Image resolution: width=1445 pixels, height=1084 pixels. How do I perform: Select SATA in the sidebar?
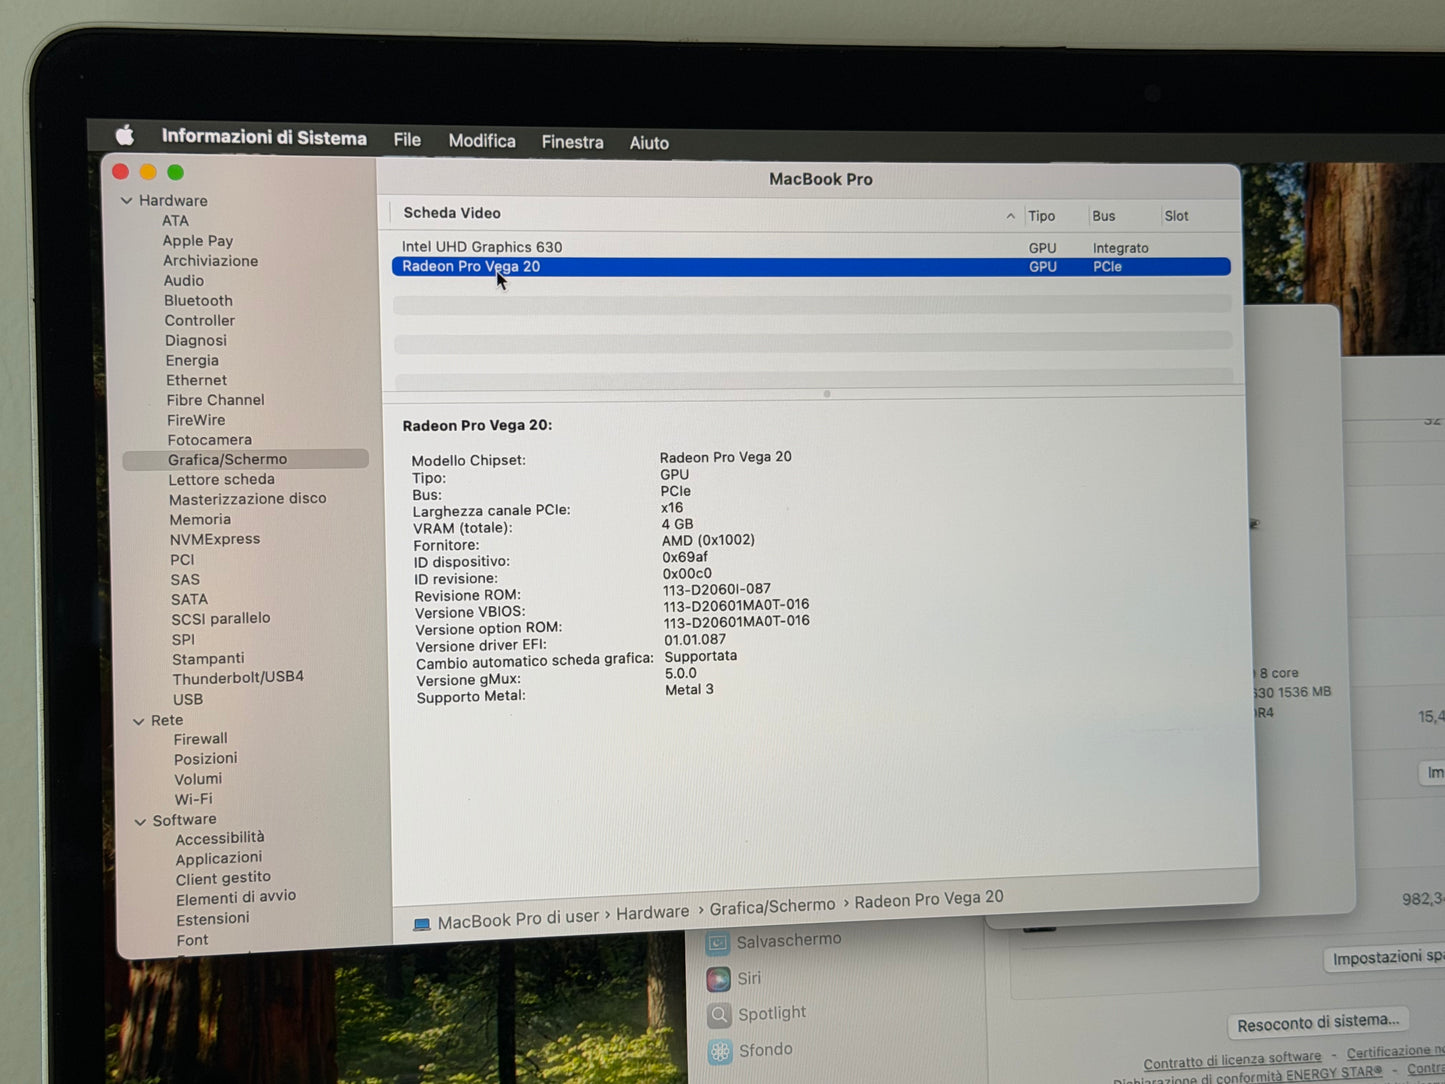click(189, 600)
